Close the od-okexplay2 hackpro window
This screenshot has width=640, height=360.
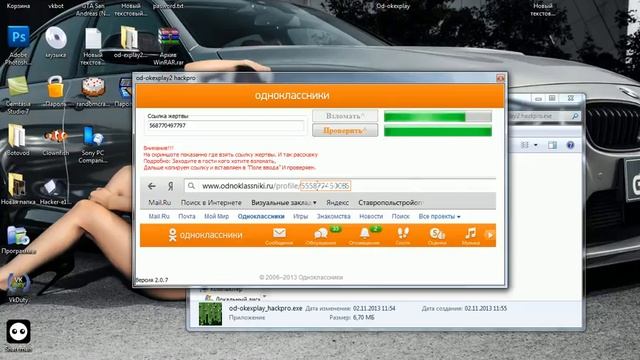tap(500, 78)
